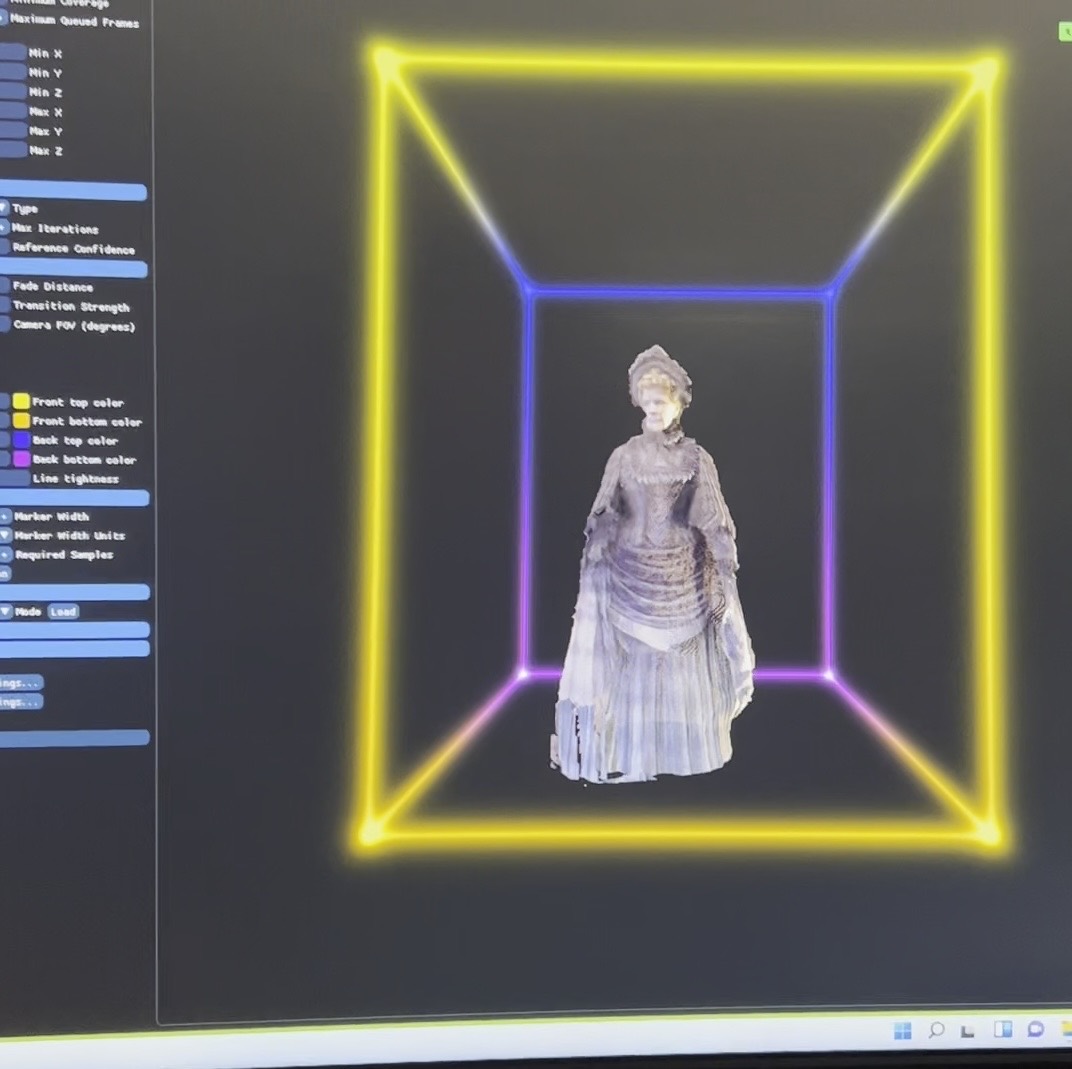
Task: Click the Windows Start icon on taskbar
Action: 902,1030
